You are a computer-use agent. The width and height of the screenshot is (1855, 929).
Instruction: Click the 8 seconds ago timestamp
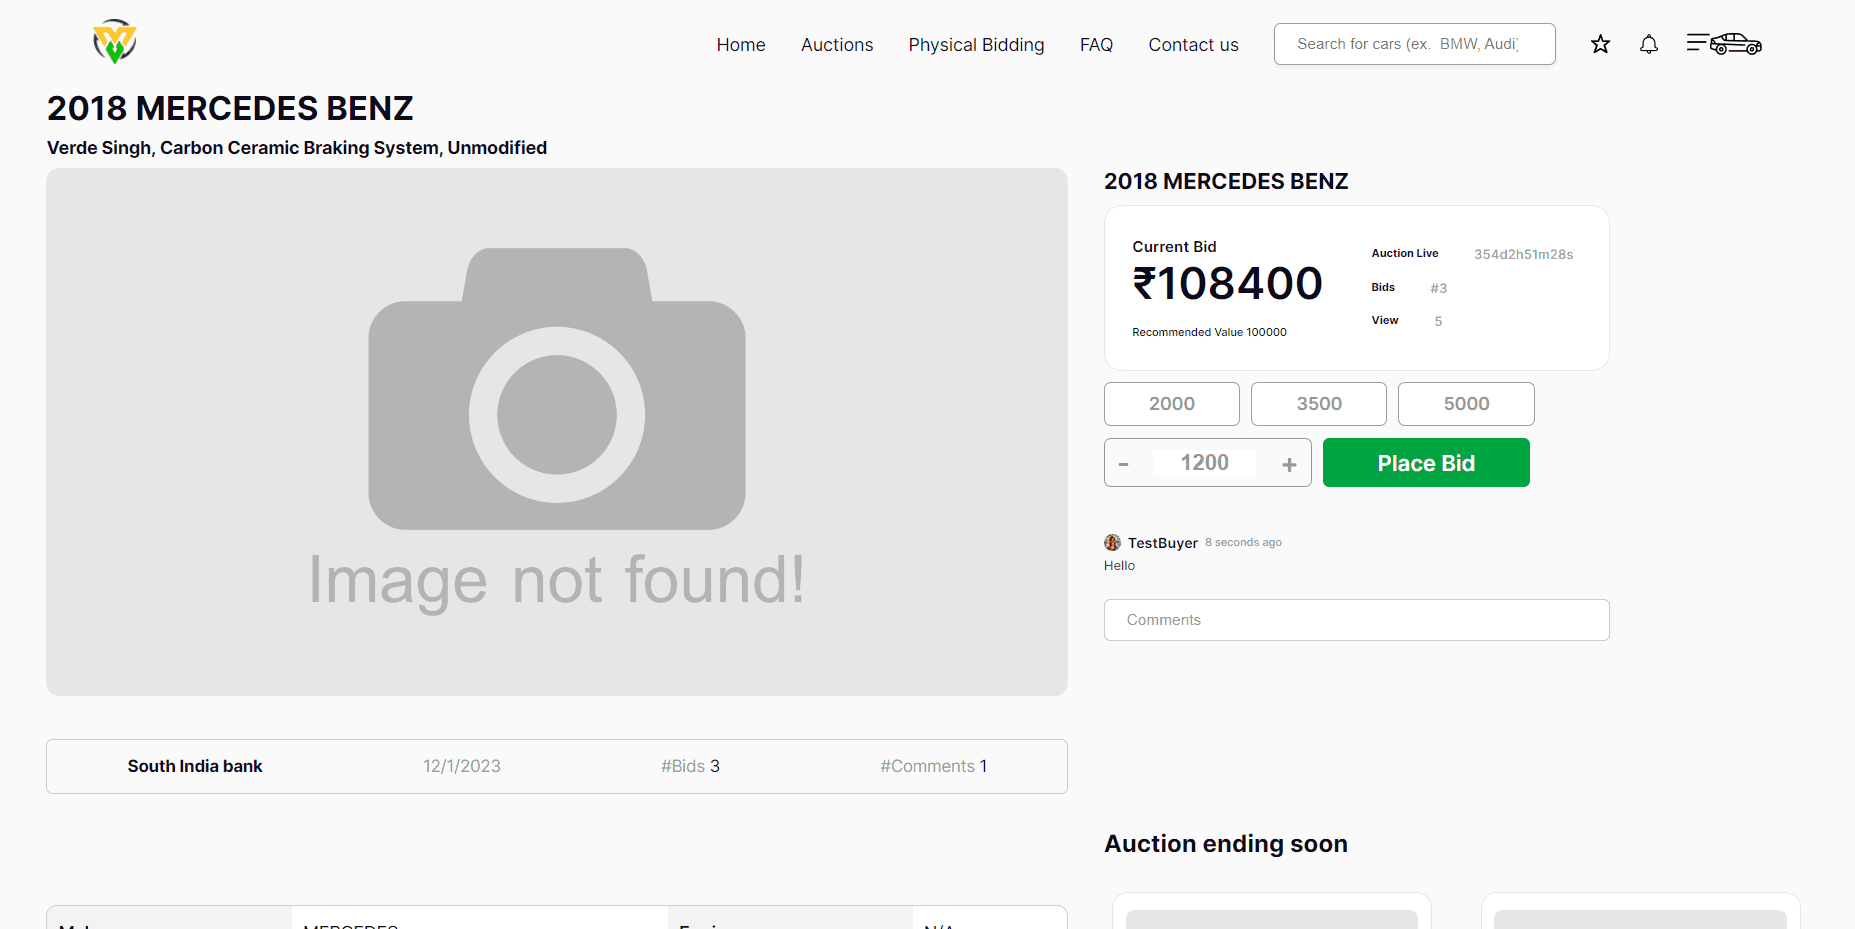pyautogui.click(x=1243, y=543)
